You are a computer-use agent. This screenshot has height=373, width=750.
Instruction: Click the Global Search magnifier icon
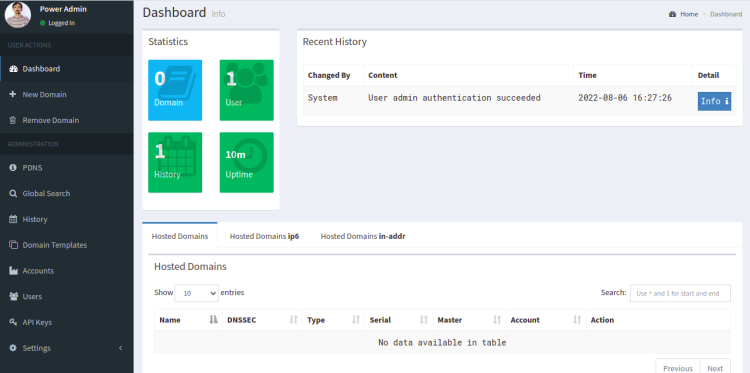click(x=13, y=194)
